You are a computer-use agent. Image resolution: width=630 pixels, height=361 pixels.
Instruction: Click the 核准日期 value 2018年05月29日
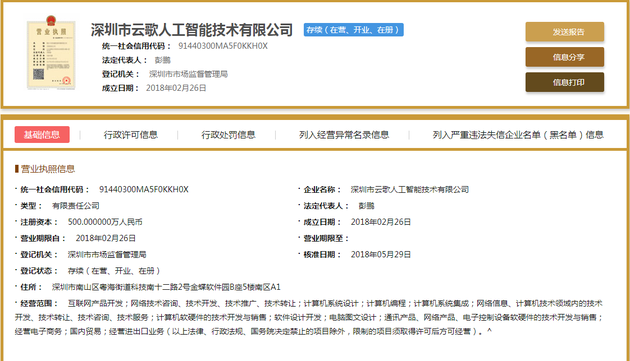(x=380, y=254)
